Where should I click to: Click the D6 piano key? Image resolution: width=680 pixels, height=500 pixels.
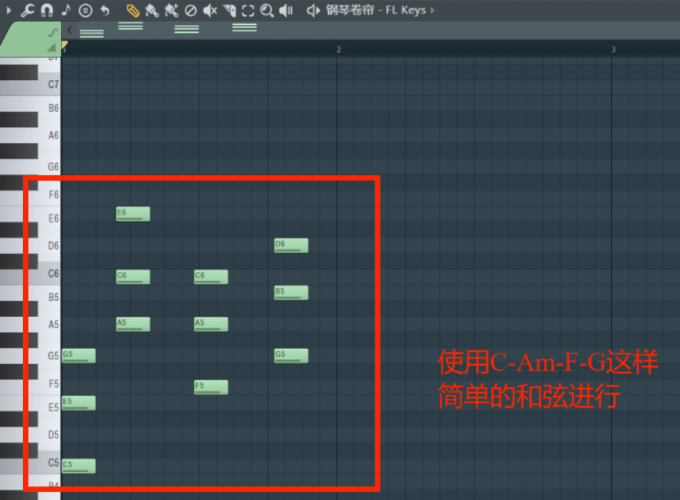click(x=48, y=246)
